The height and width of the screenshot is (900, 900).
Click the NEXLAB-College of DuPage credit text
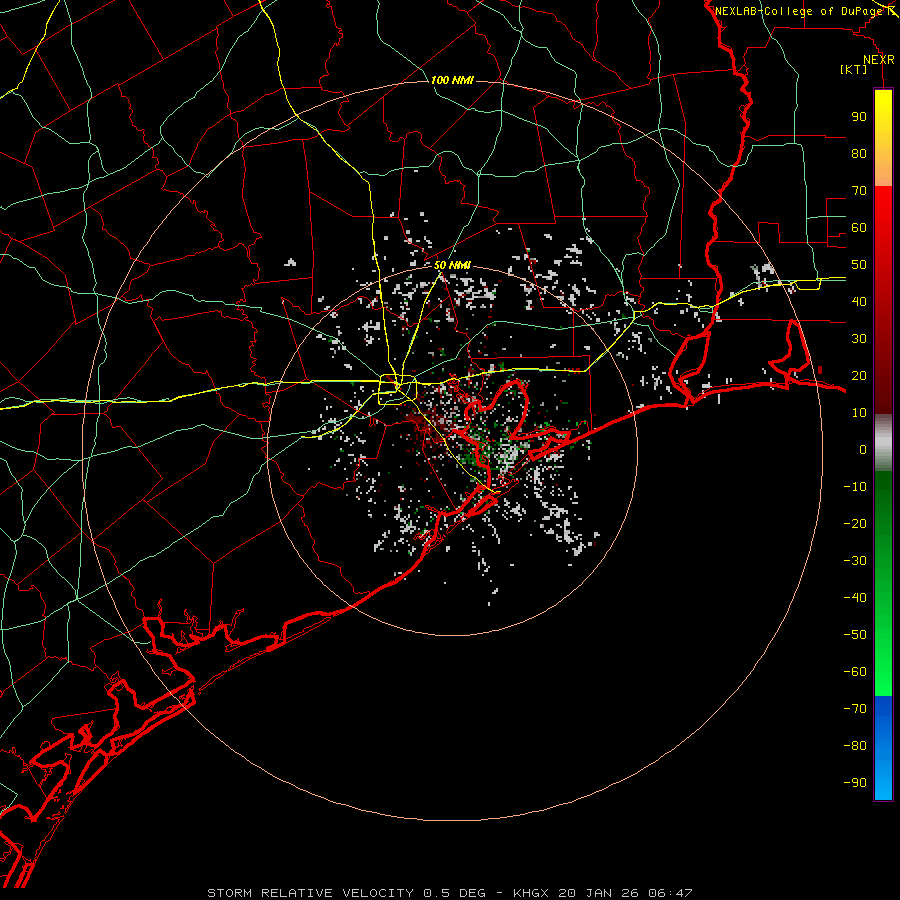[x=798, y=11]
